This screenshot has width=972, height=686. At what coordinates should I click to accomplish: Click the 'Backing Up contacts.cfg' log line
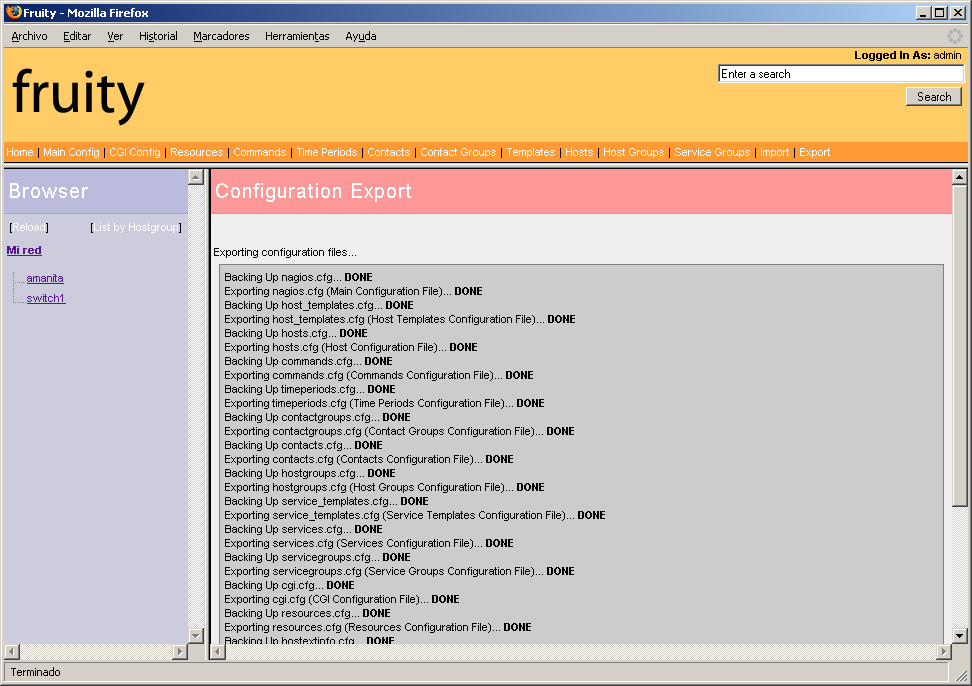(303, 446)
